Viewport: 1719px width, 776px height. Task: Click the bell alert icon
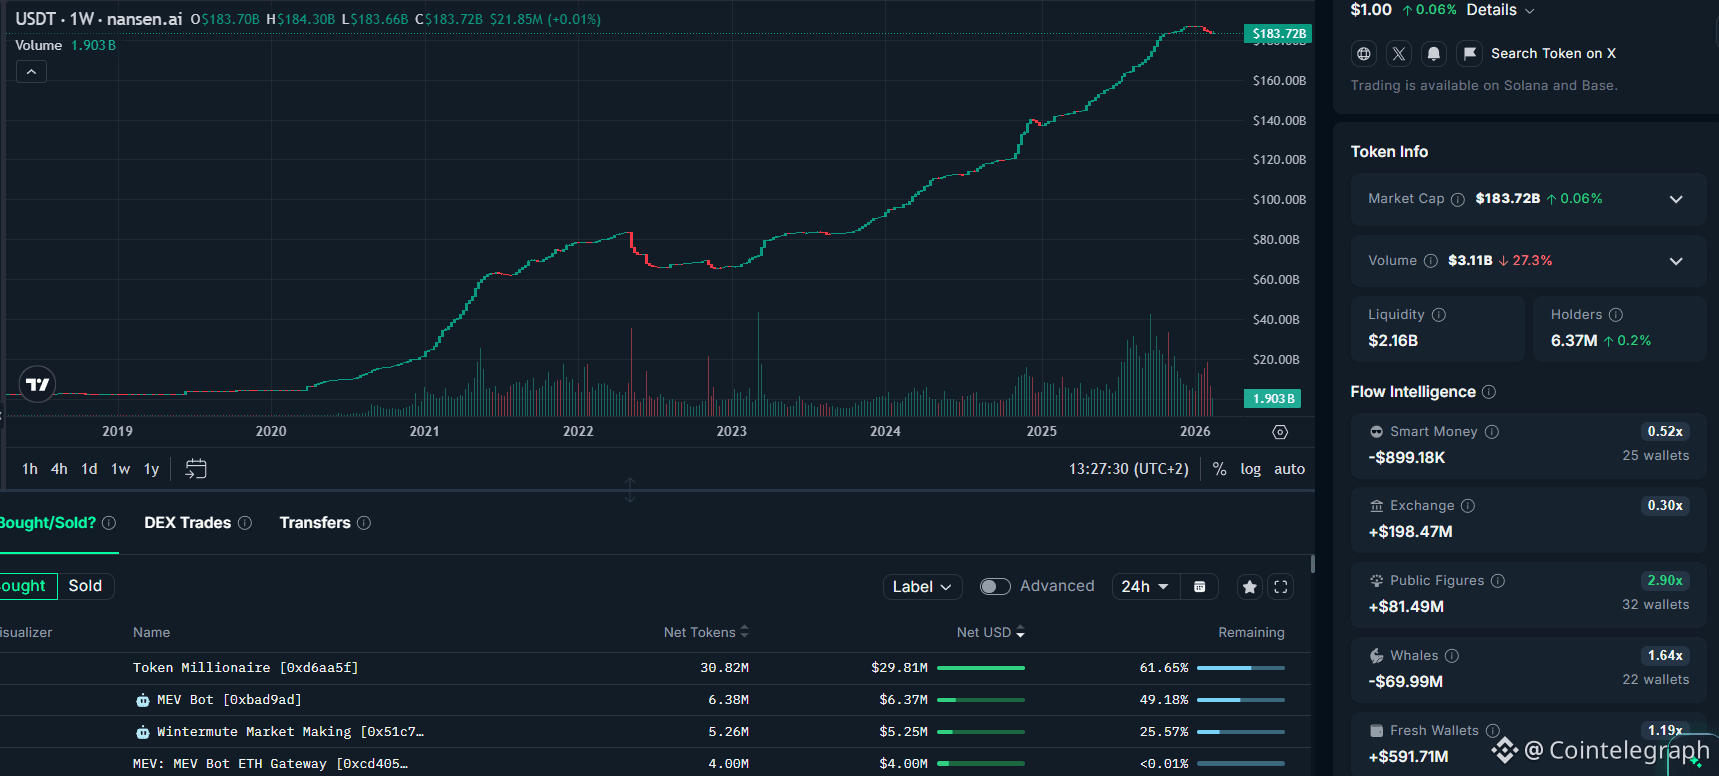1433,54
